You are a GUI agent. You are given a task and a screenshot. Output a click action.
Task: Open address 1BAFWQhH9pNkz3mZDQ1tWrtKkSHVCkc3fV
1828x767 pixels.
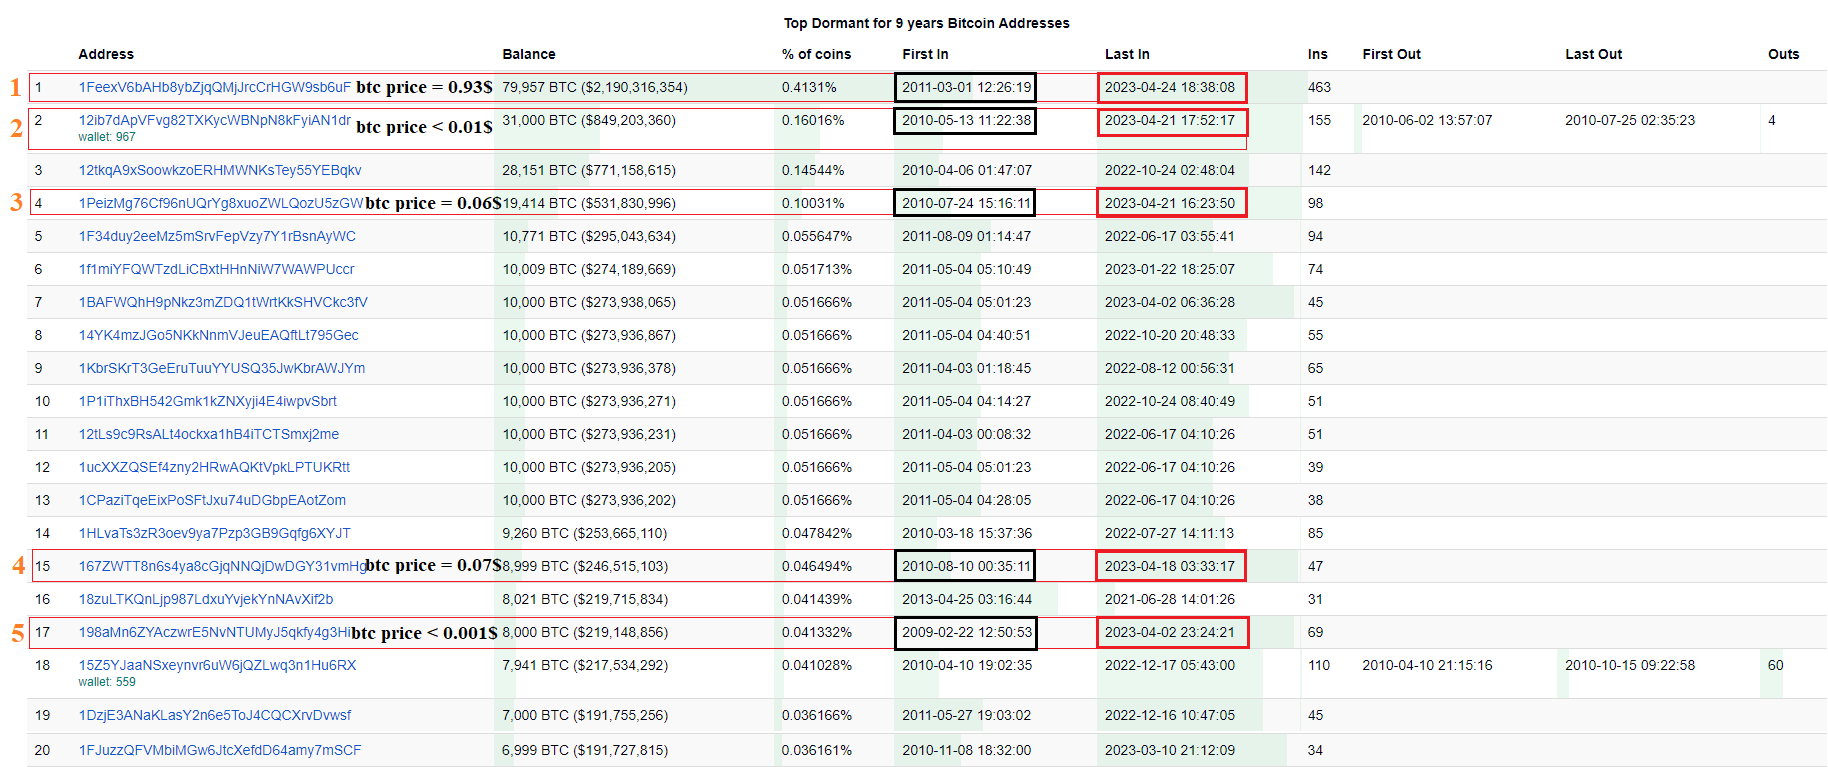223,302
